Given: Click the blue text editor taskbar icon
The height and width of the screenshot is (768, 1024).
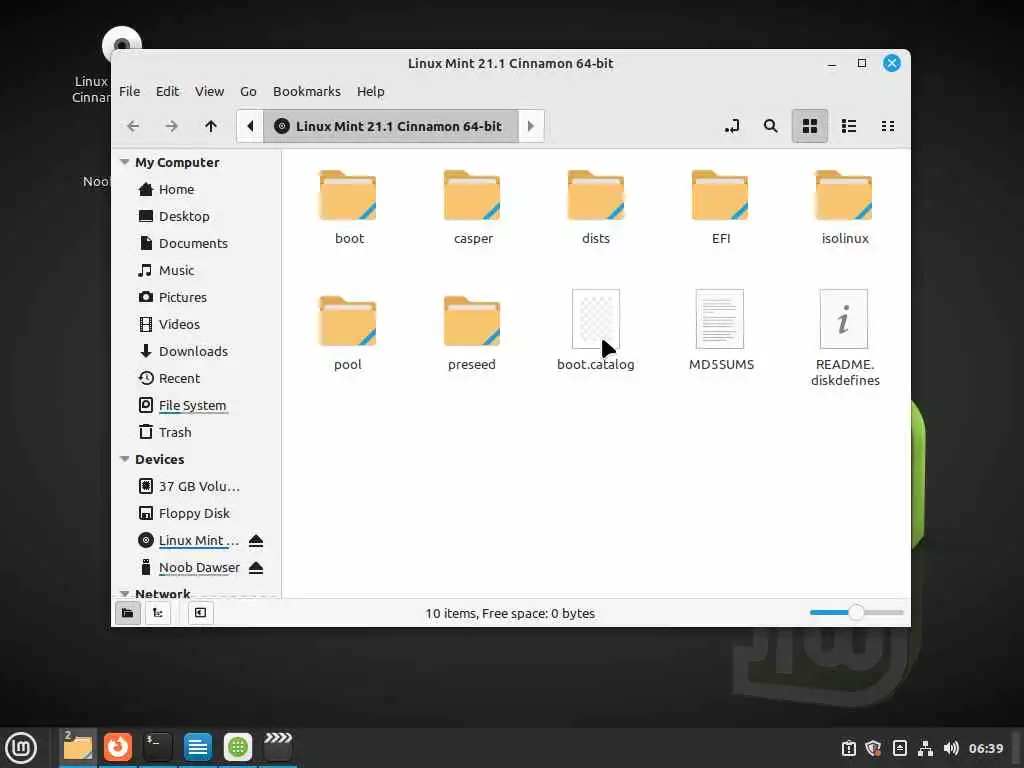Looking at the screenshot, I should (x=198, y=747).
